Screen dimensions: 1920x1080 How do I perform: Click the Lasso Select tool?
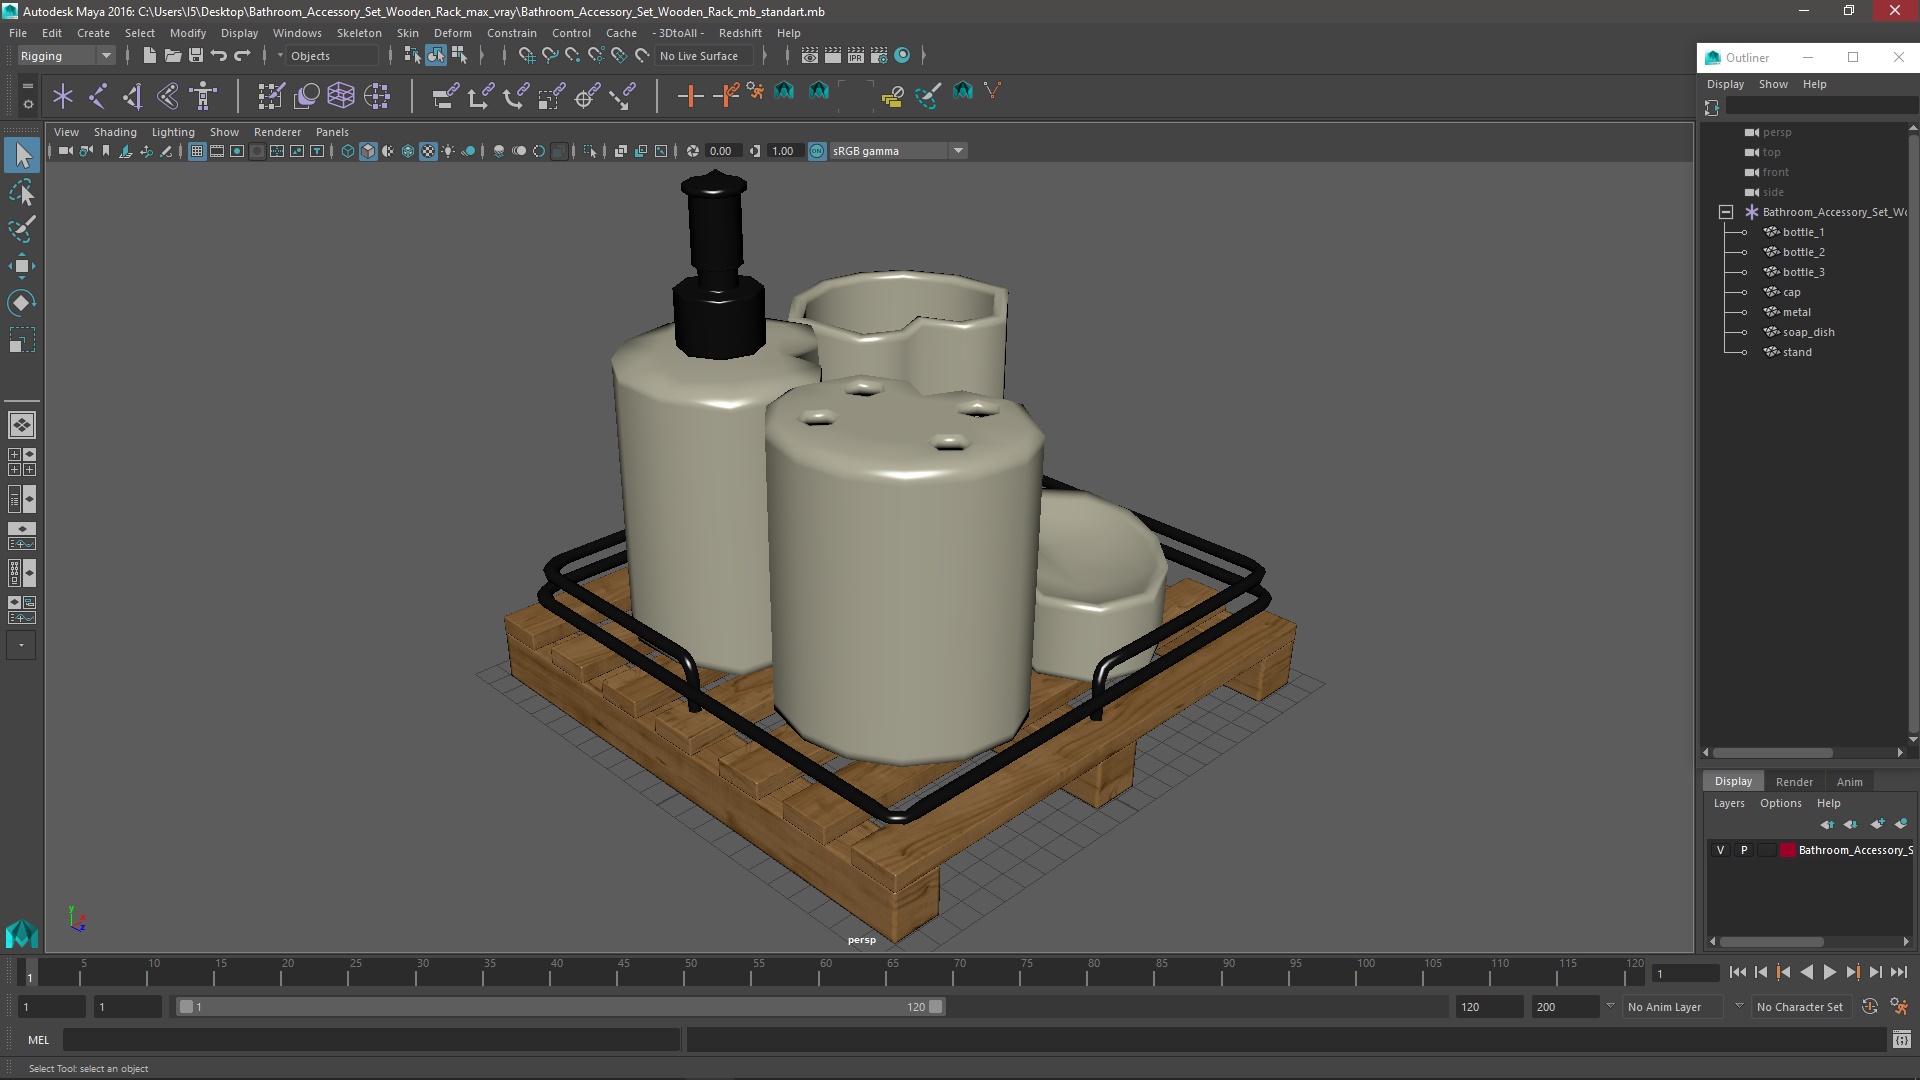[x=21, y=192]
